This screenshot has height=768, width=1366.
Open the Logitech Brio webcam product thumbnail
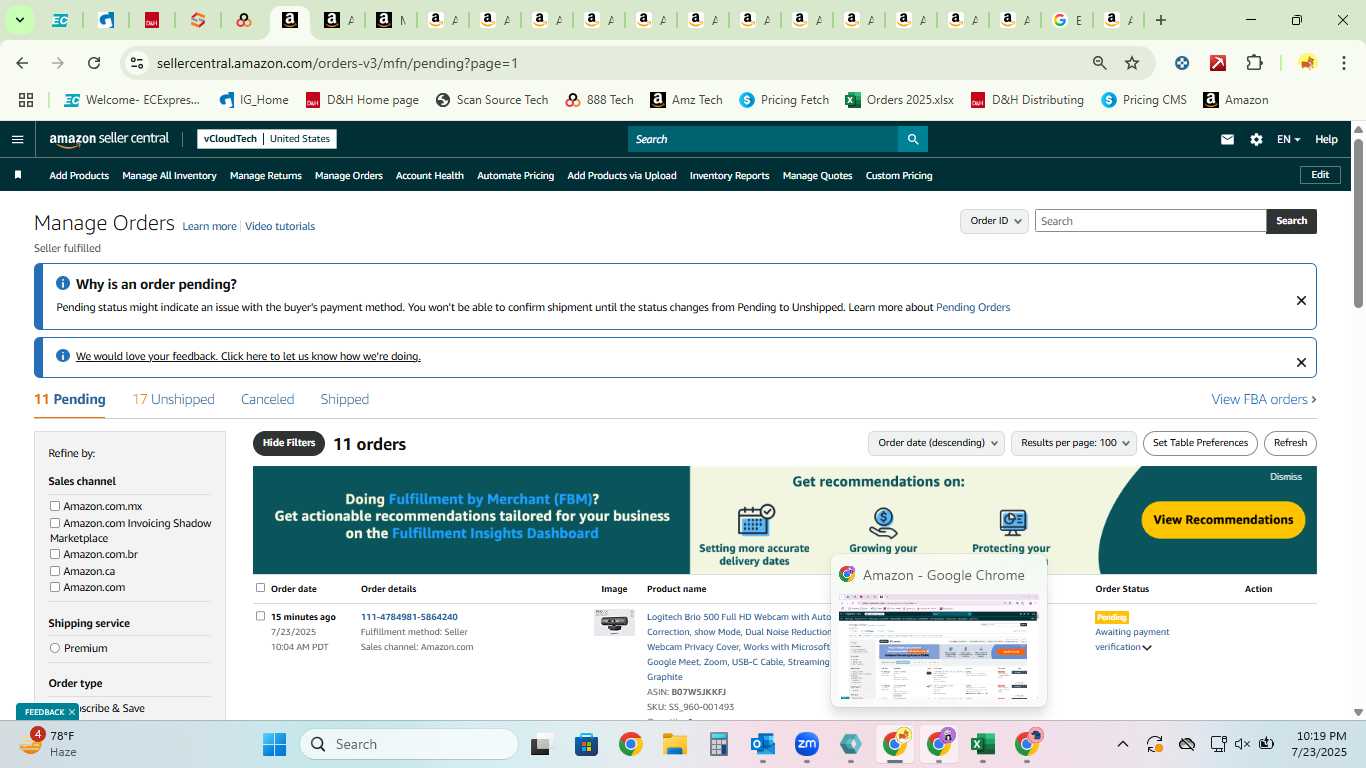[614, 622]
